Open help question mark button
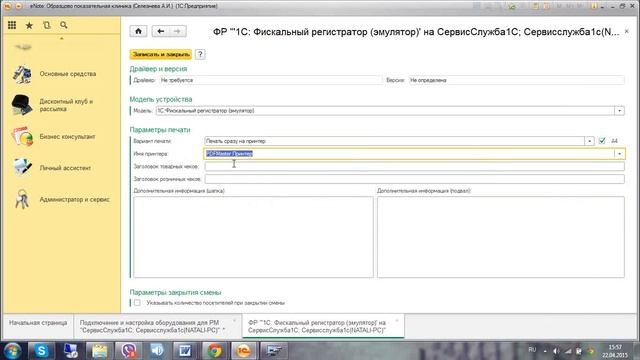Viewport: 640px width, 360px height. click(200, 54)
